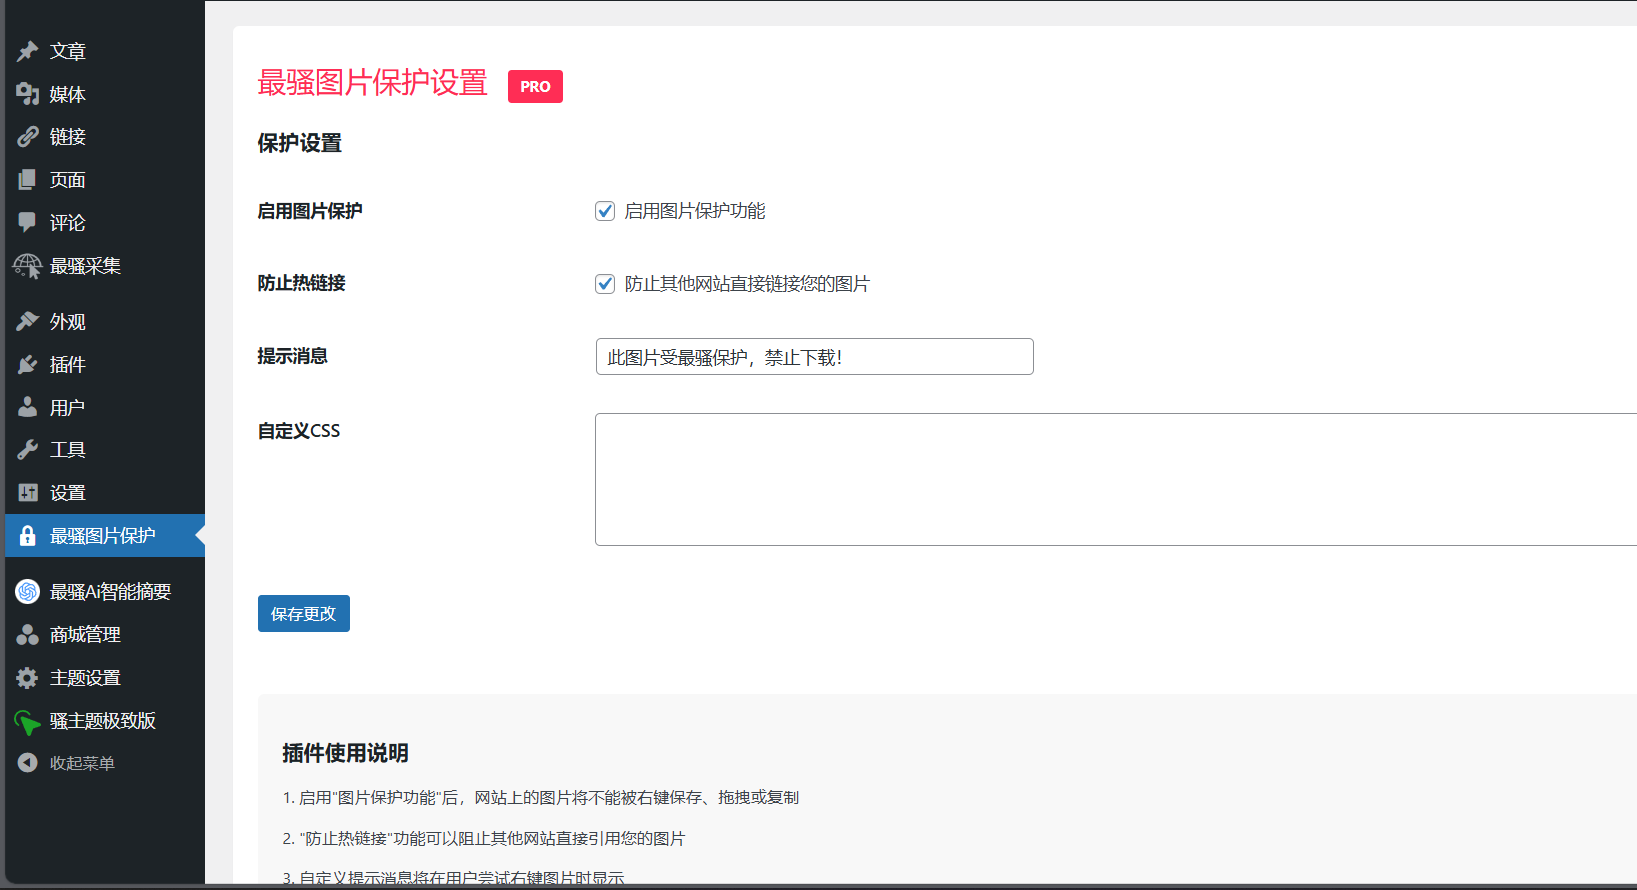Uncheck the 启用图片保护功能 checkbox
Viewport: 1637px width, 890px height.
coord(605,211)
